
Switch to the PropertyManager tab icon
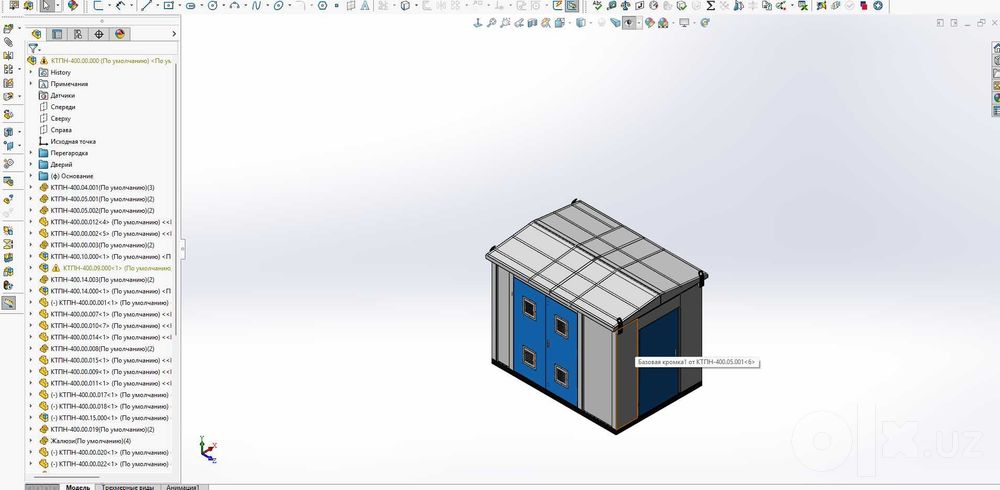point(57,34)
